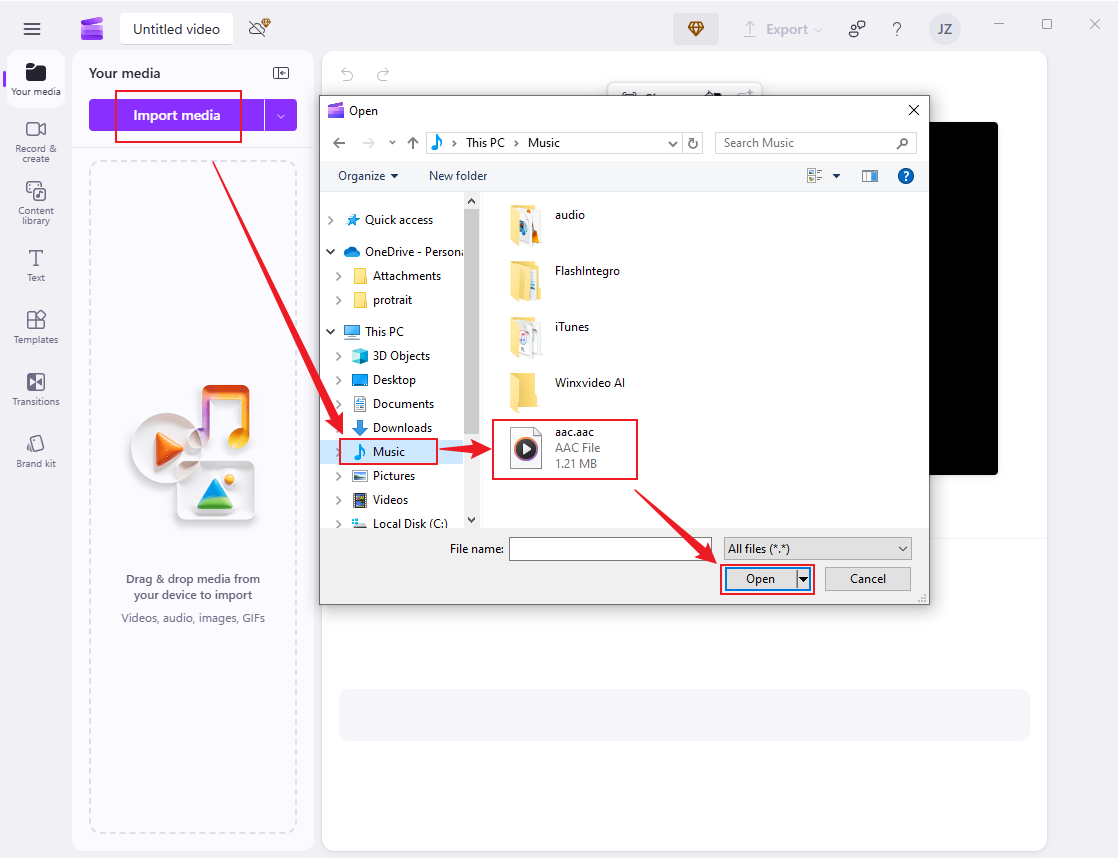
Task: Switch to the Content library panel
Action: pos(35,204)
